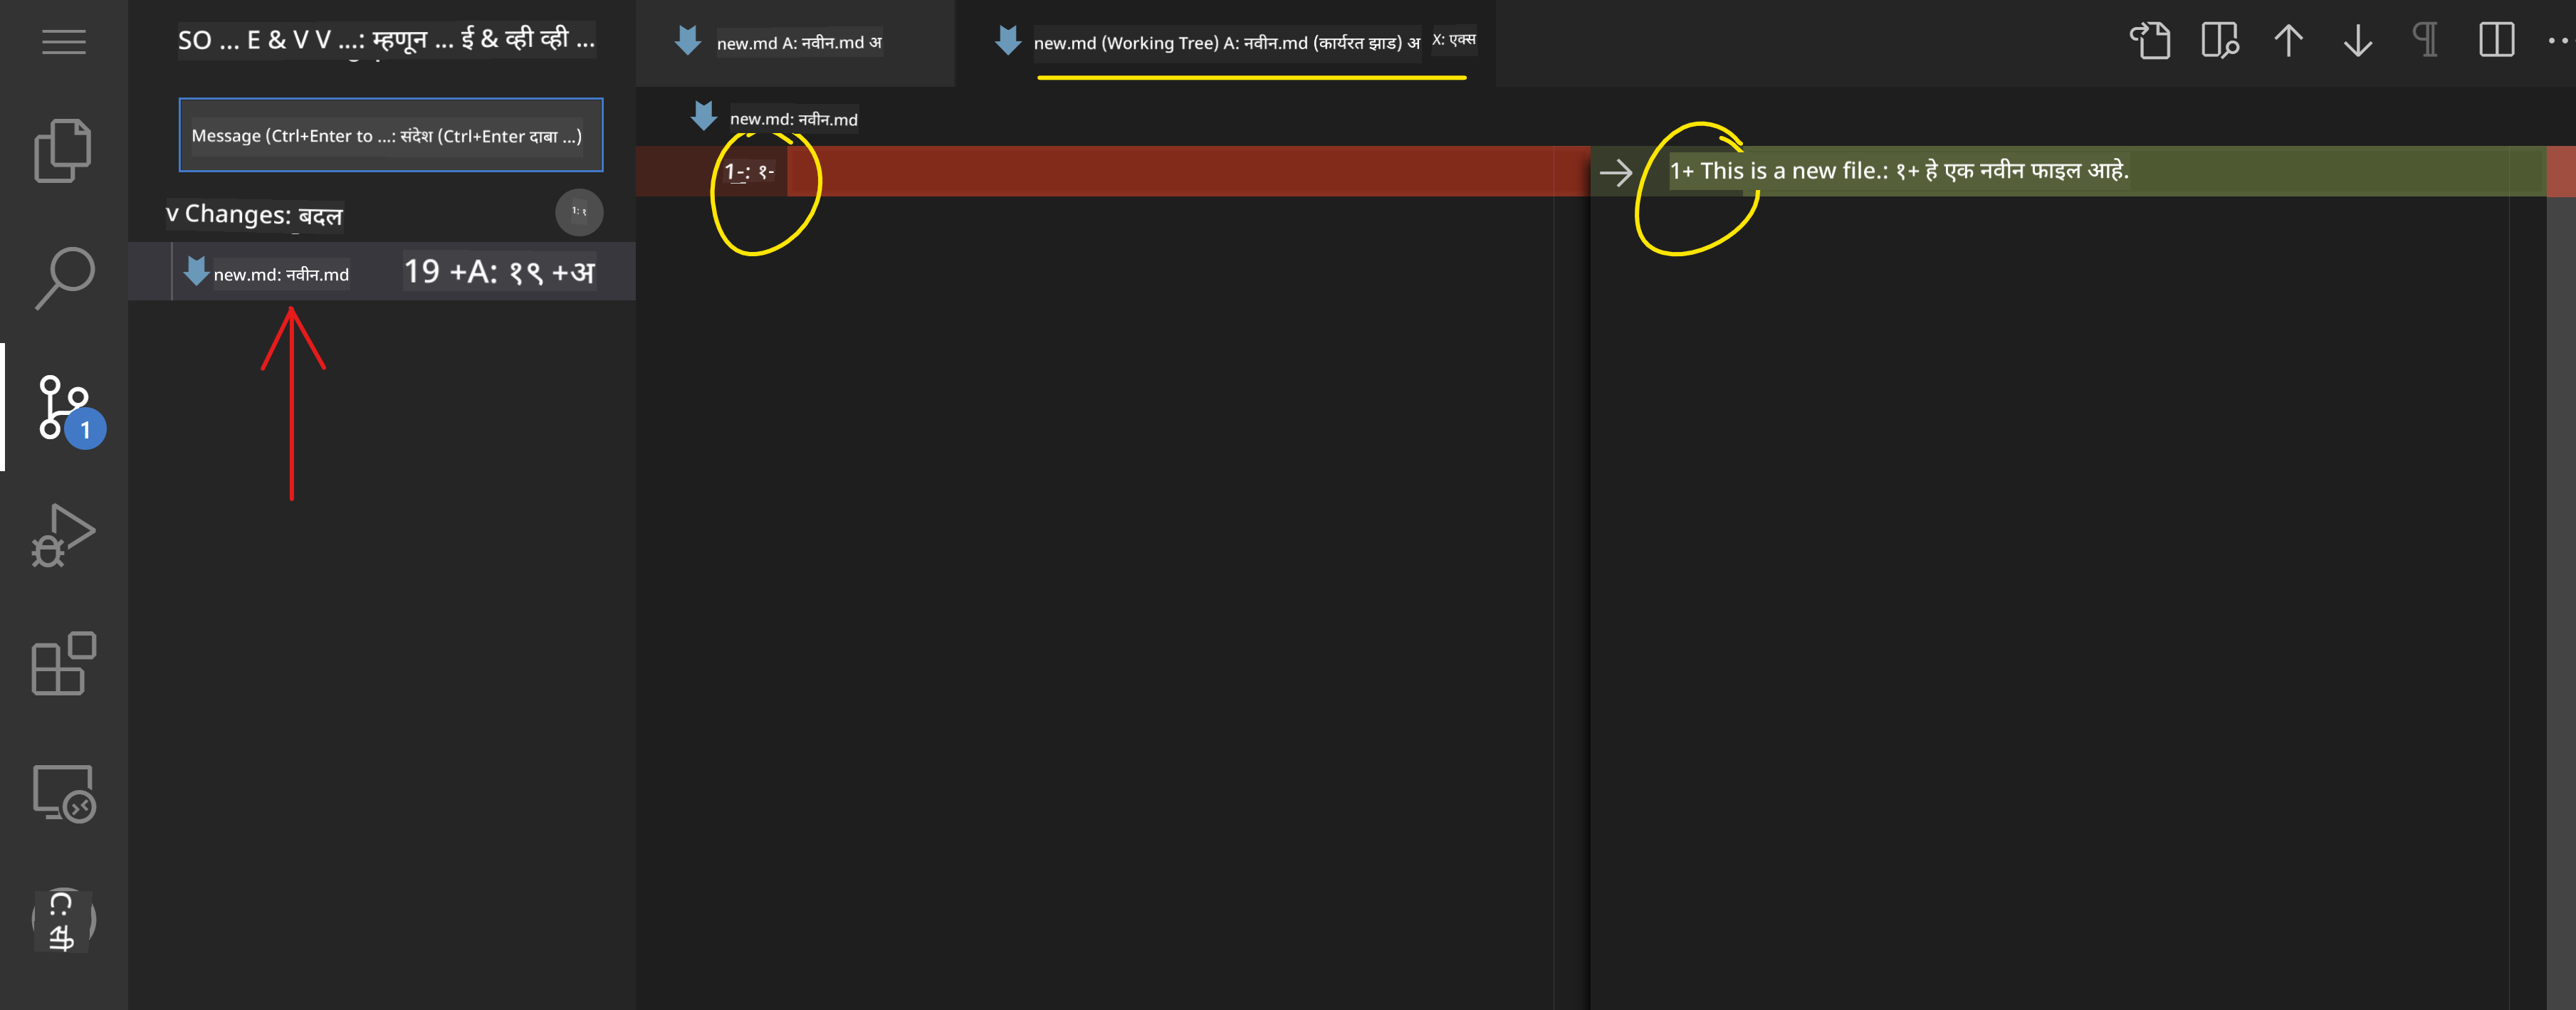
Task: Open the Search view
Action: [65, 278]
